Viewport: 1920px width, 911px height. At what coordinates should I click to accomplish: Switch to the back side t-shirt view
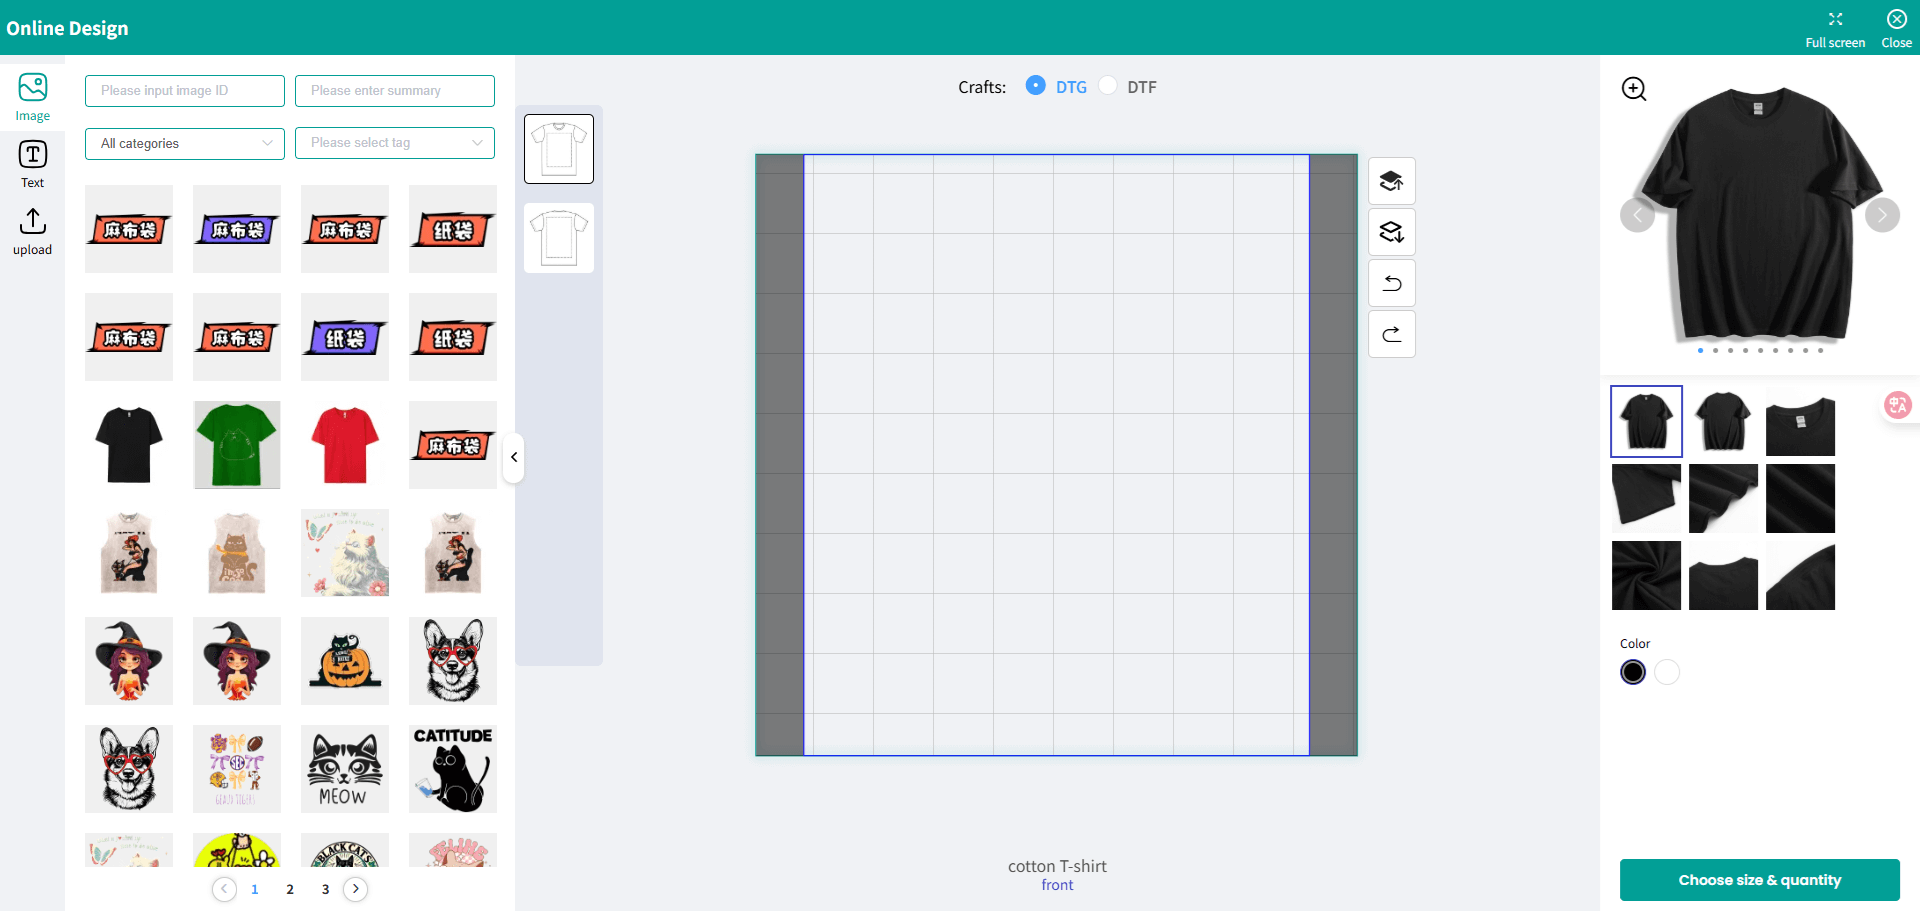click(559, 238)
